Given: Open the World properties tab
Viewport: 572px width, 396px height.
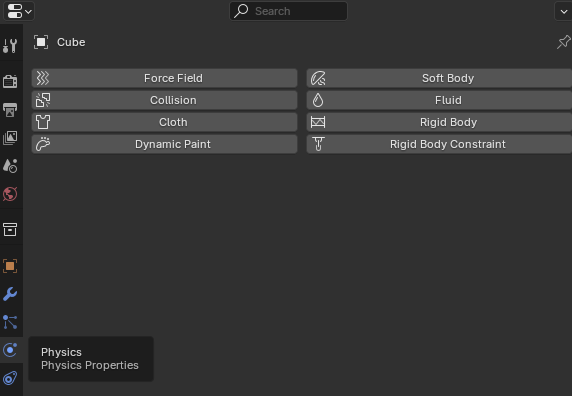Looking at the screenshot, I should [x=10, y=194].
